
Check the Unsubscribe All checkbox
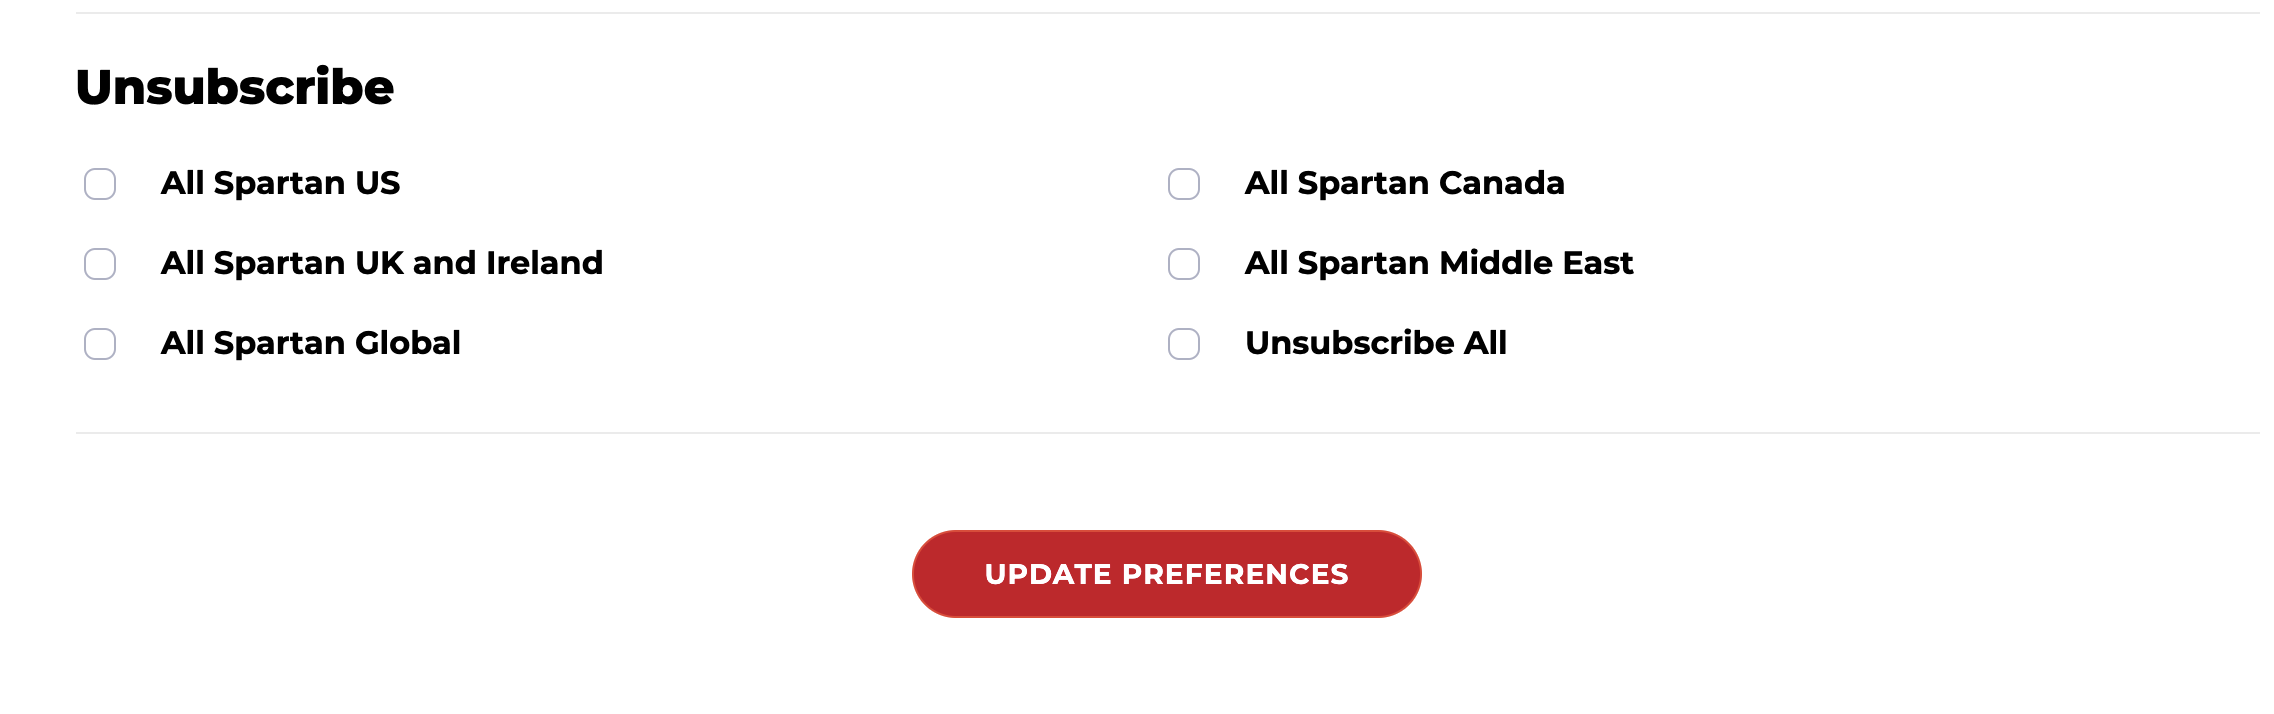click(1184, 344)
